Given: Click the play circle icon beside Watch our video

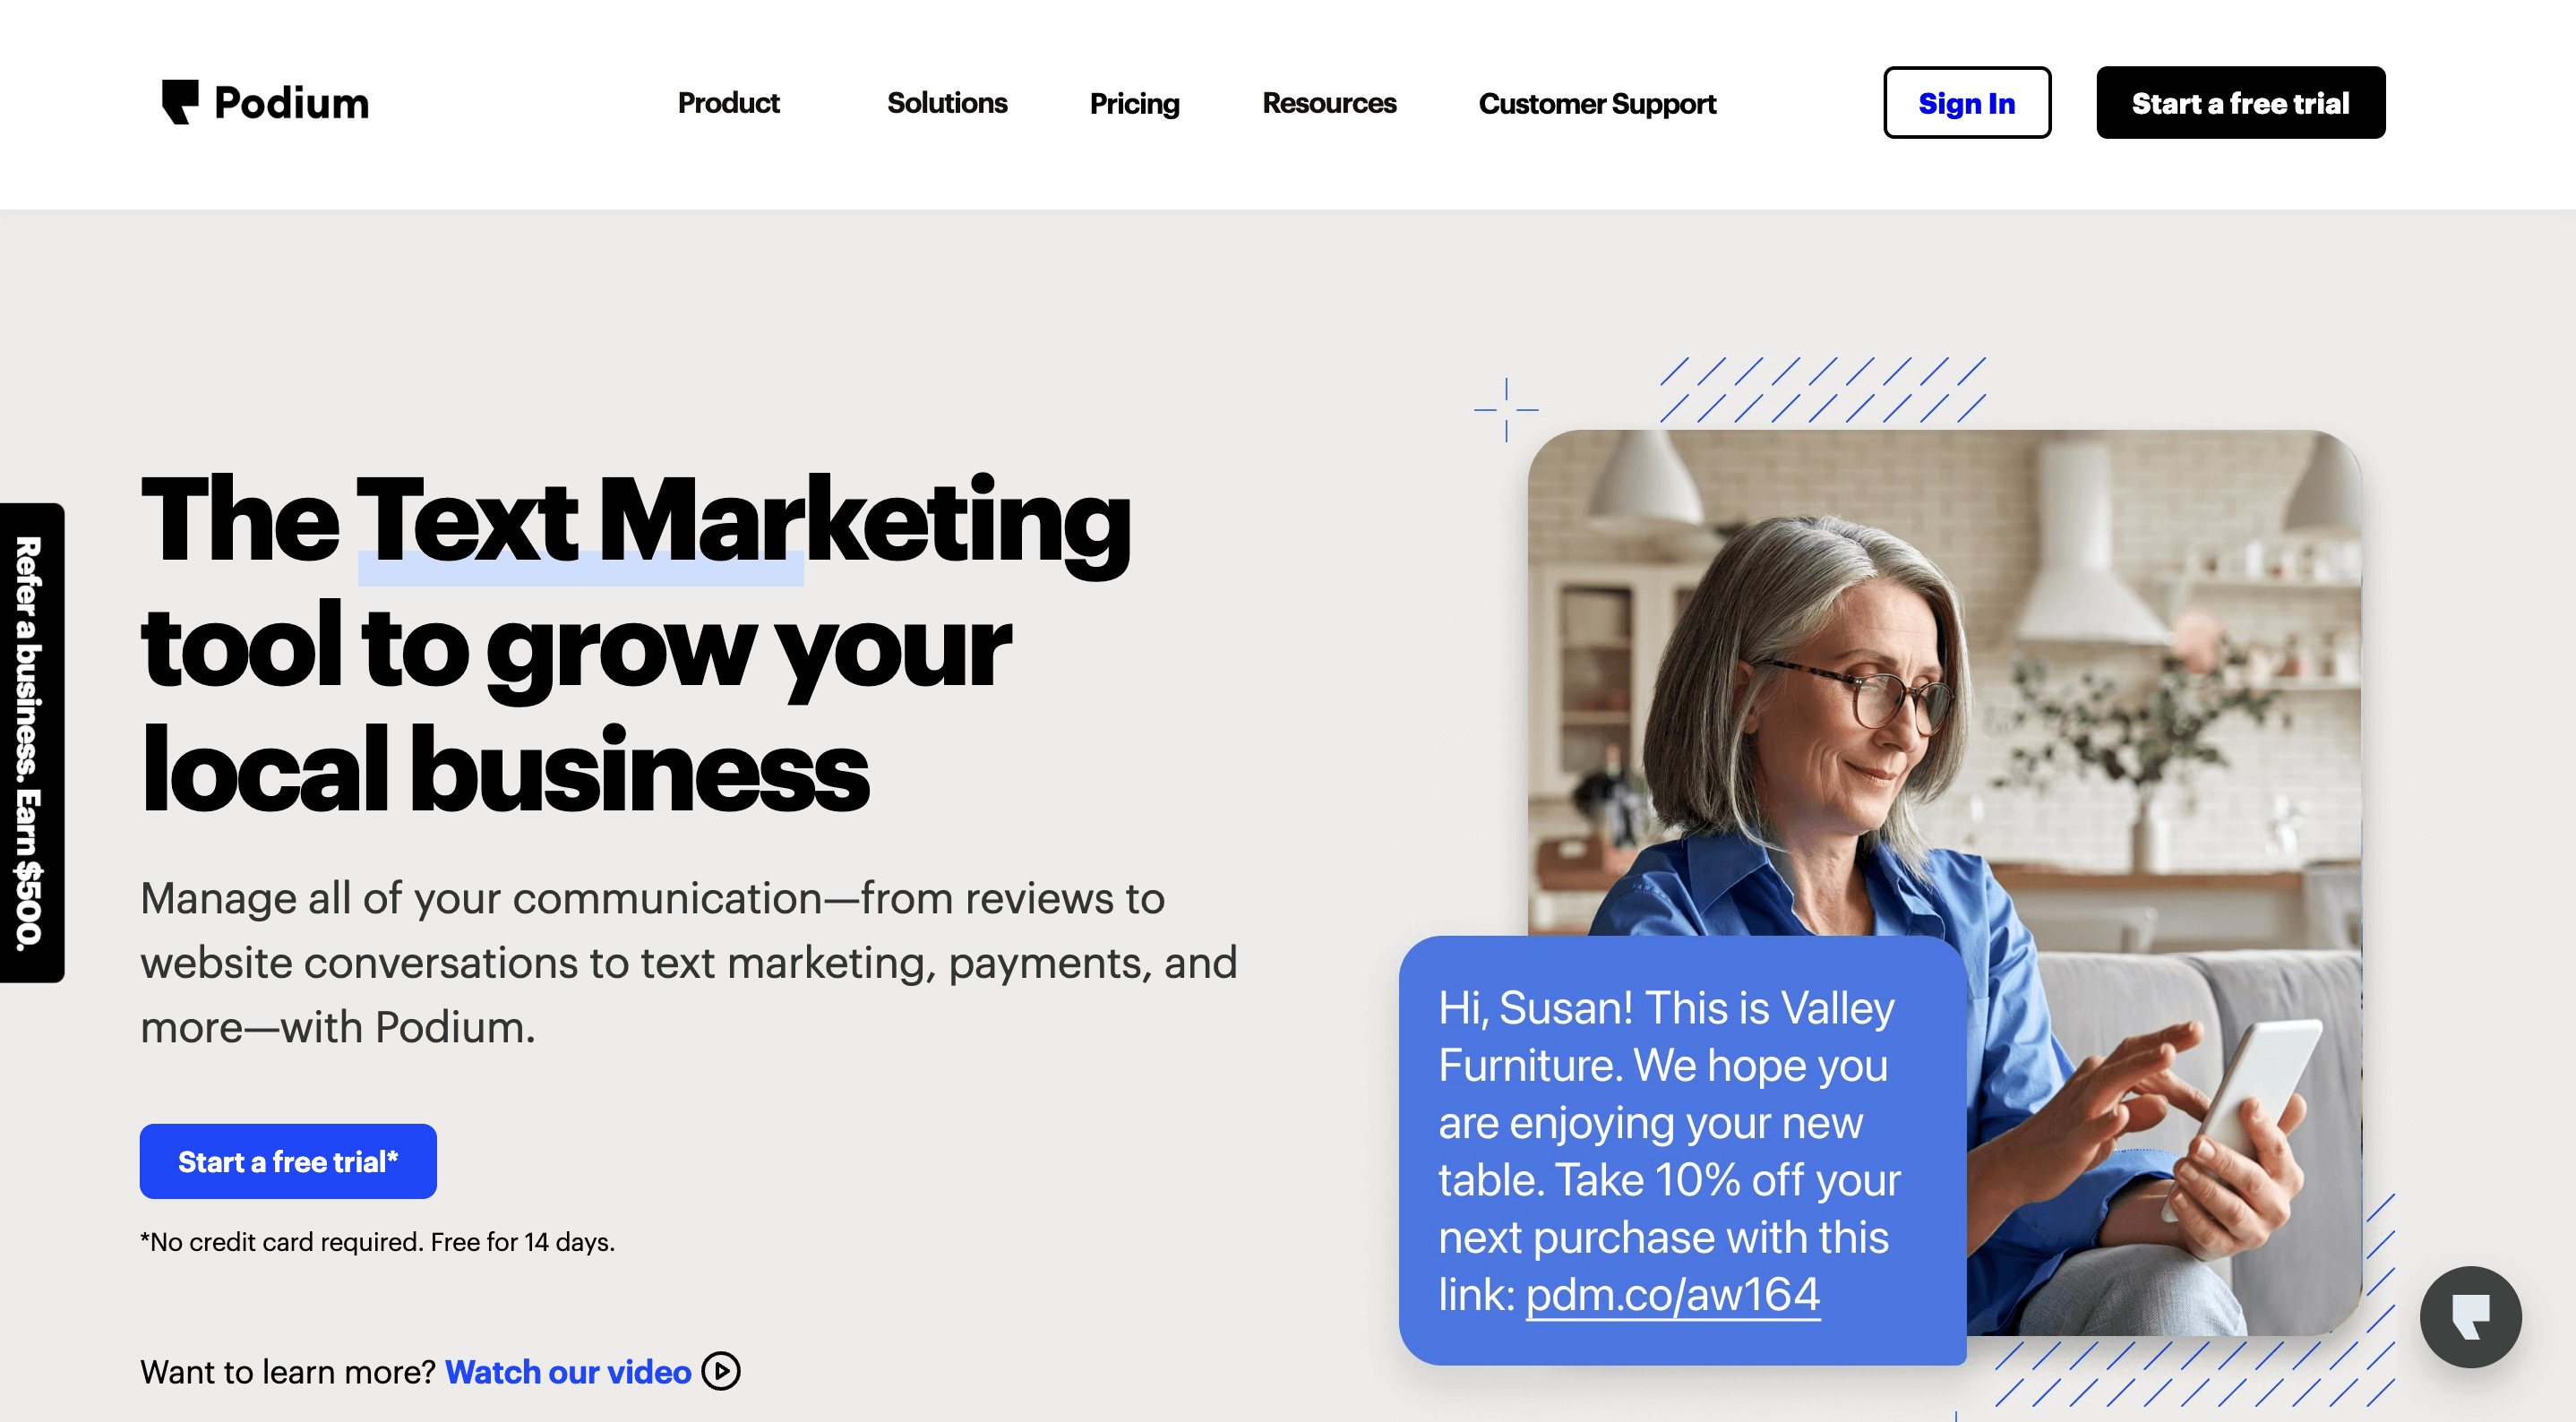Looking at the screenshot, I should coord(721,1371).
